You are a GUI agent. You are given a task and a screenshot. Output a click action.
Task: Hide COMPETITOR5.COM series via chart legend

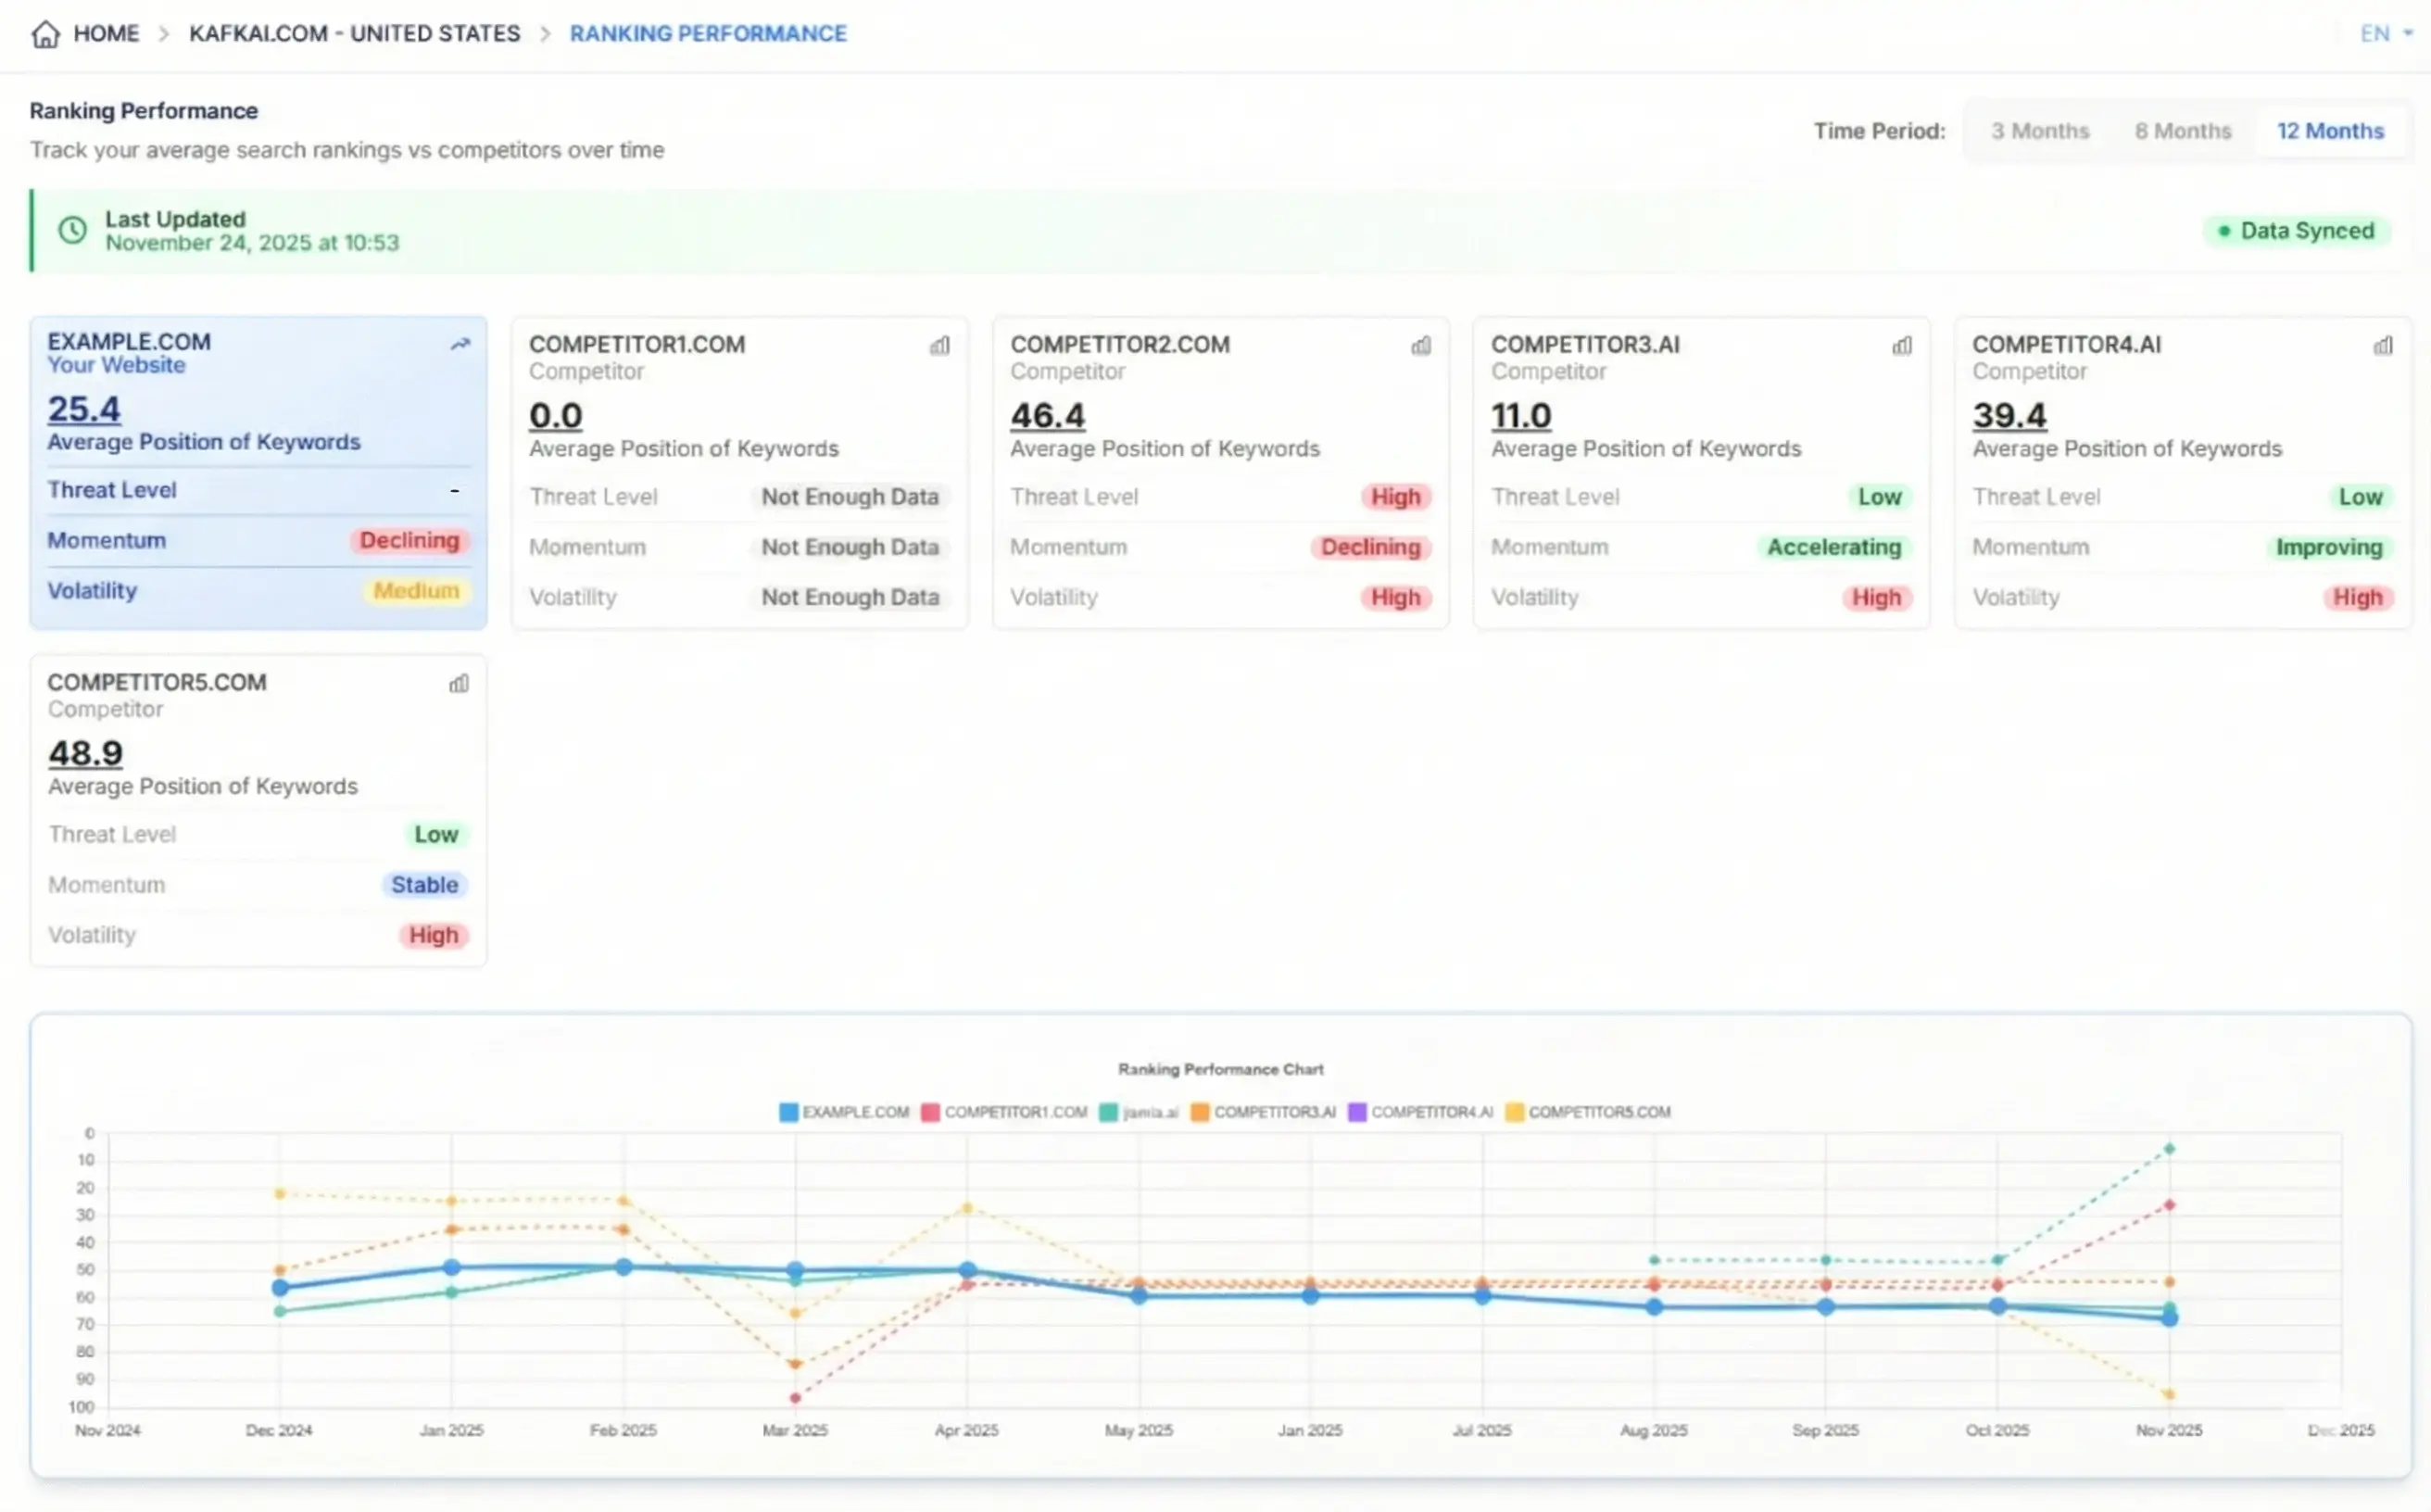pyautogui.click(x=1587, y=1111)
